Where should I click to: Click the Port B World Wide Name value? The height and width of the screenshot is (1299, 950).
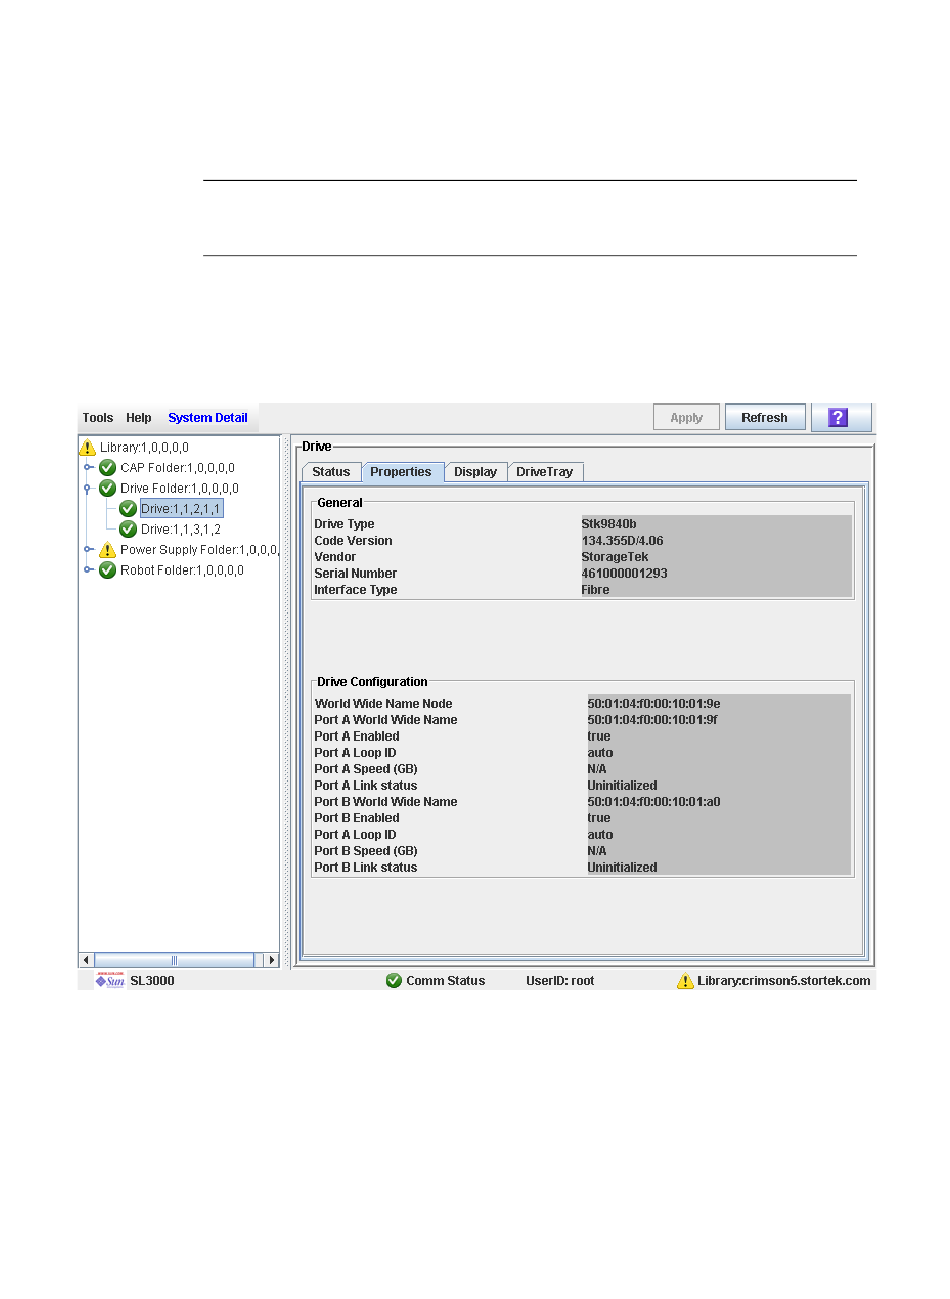654,802
